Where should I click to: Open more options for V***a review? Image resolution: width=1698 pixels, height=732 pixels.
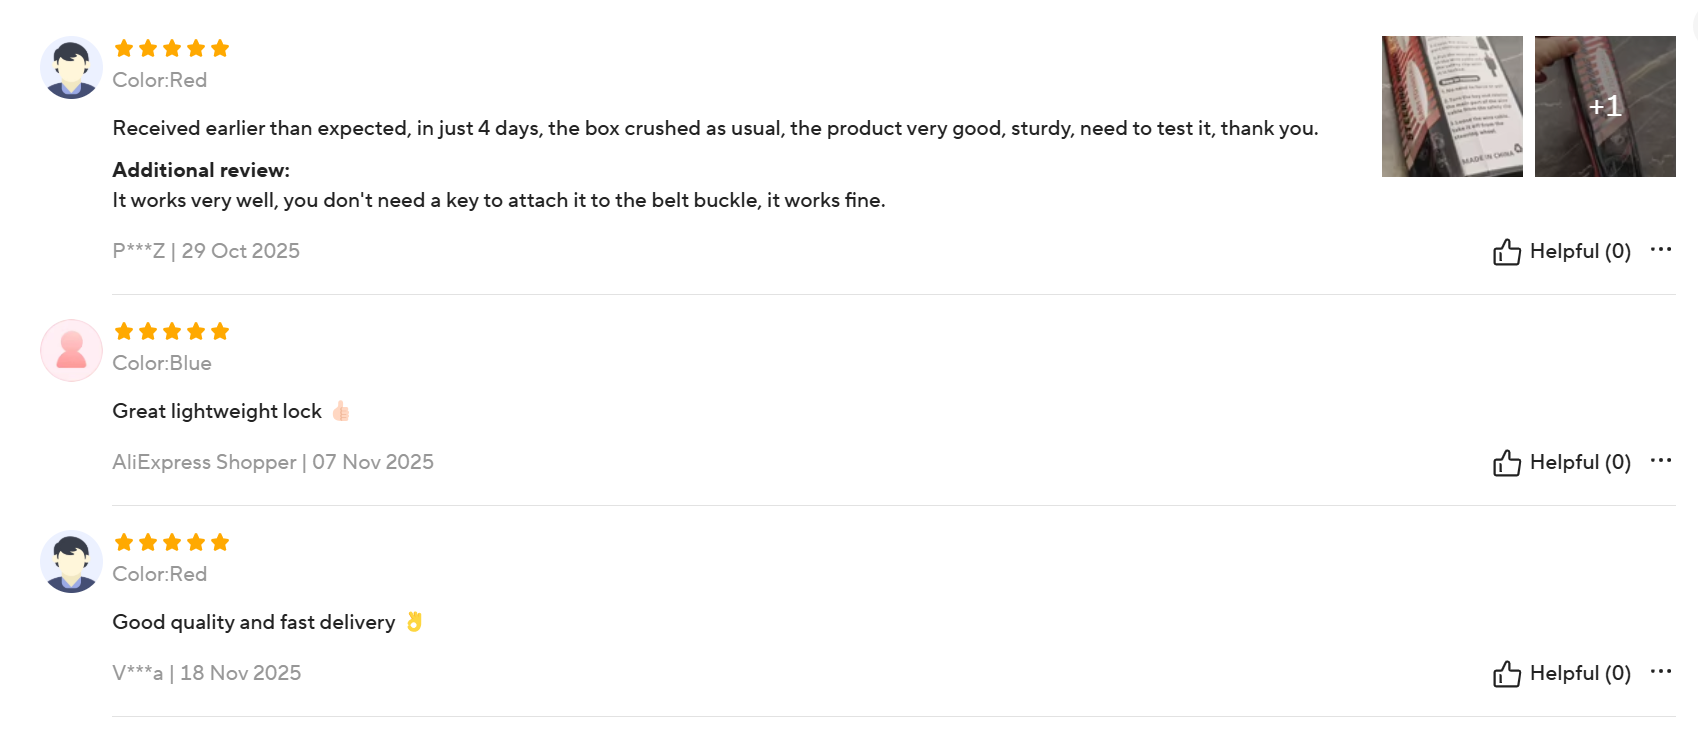1661,671
